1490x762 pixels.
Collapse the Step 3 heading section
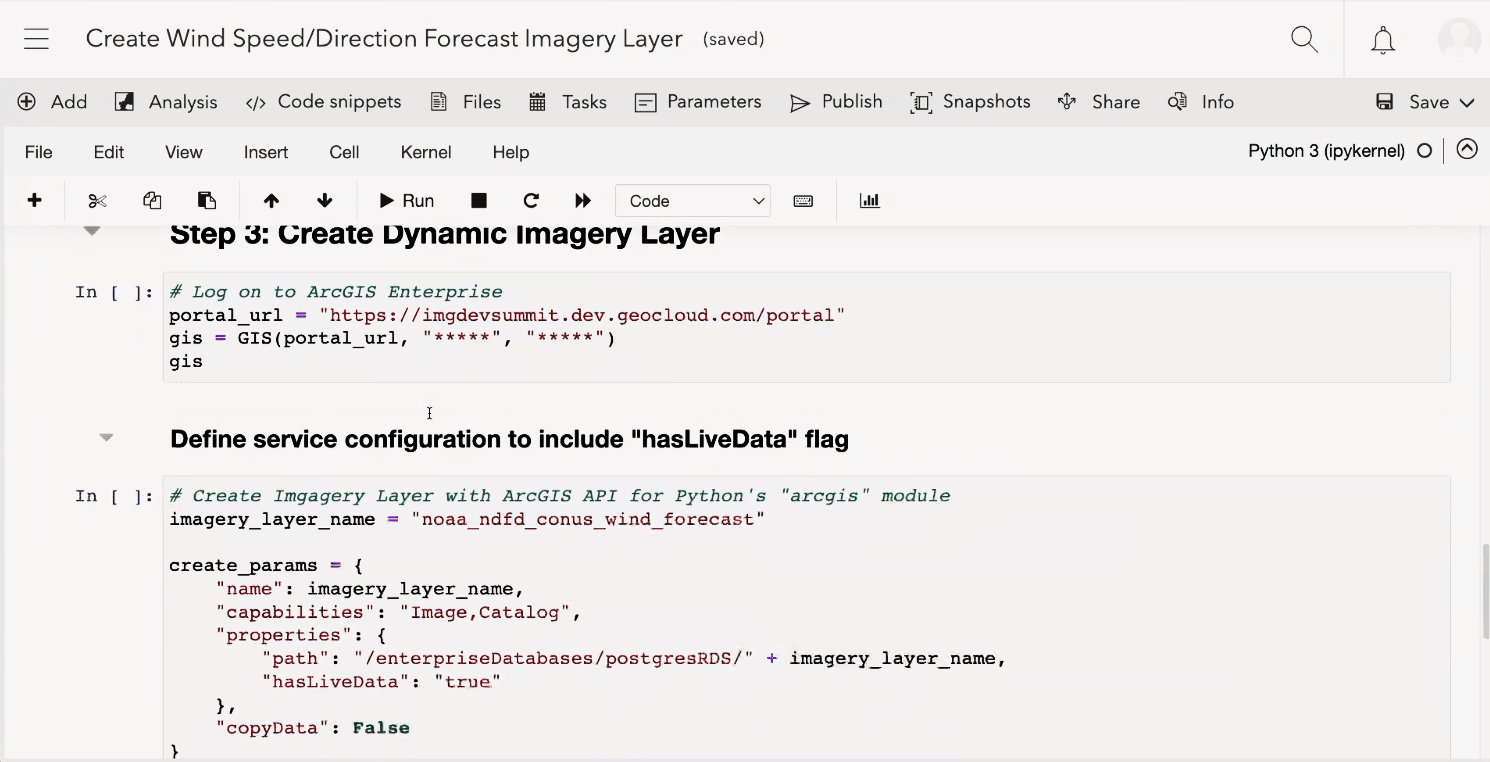[92, 231]
